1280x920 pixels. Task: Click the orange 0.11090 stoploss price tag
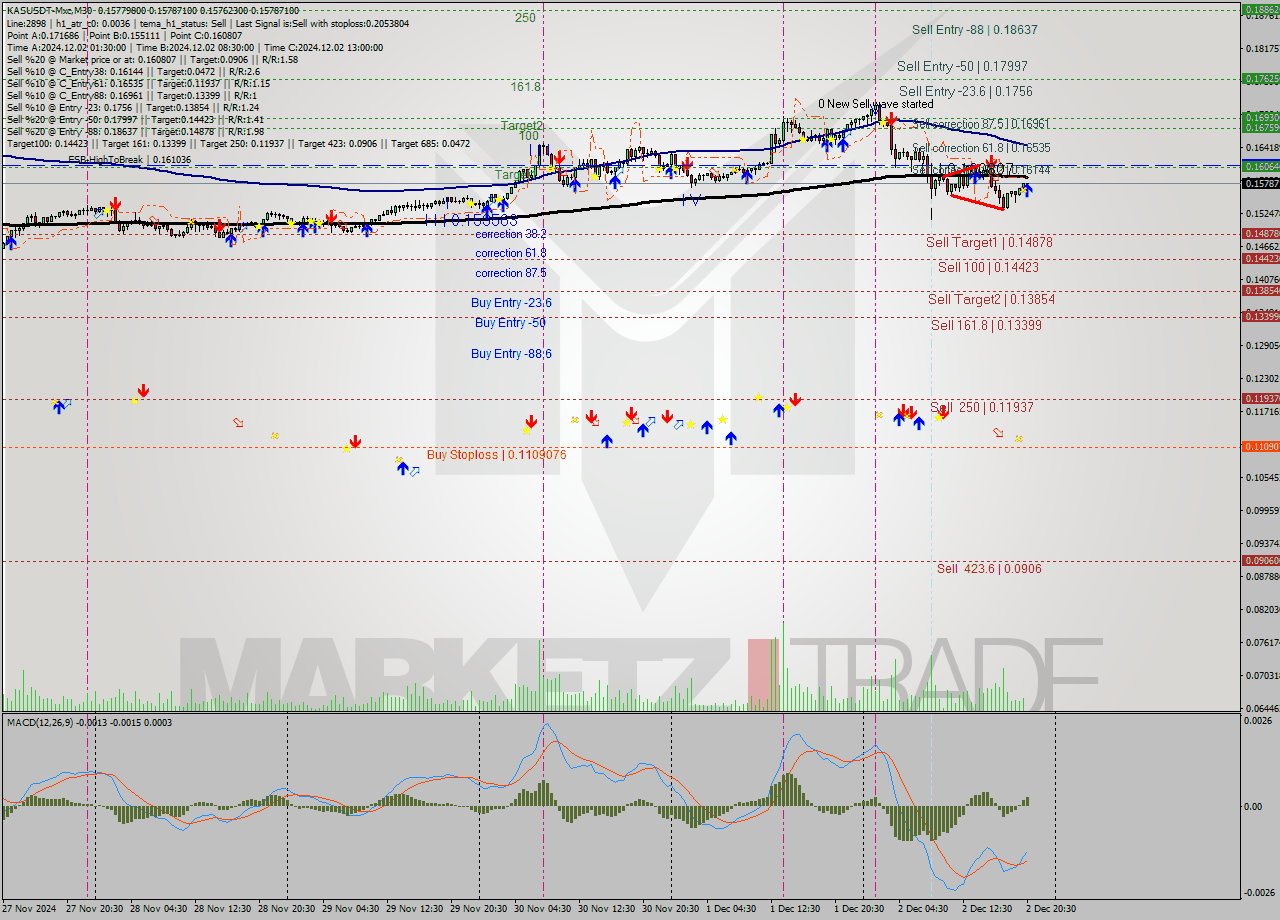pos(1260,446)
